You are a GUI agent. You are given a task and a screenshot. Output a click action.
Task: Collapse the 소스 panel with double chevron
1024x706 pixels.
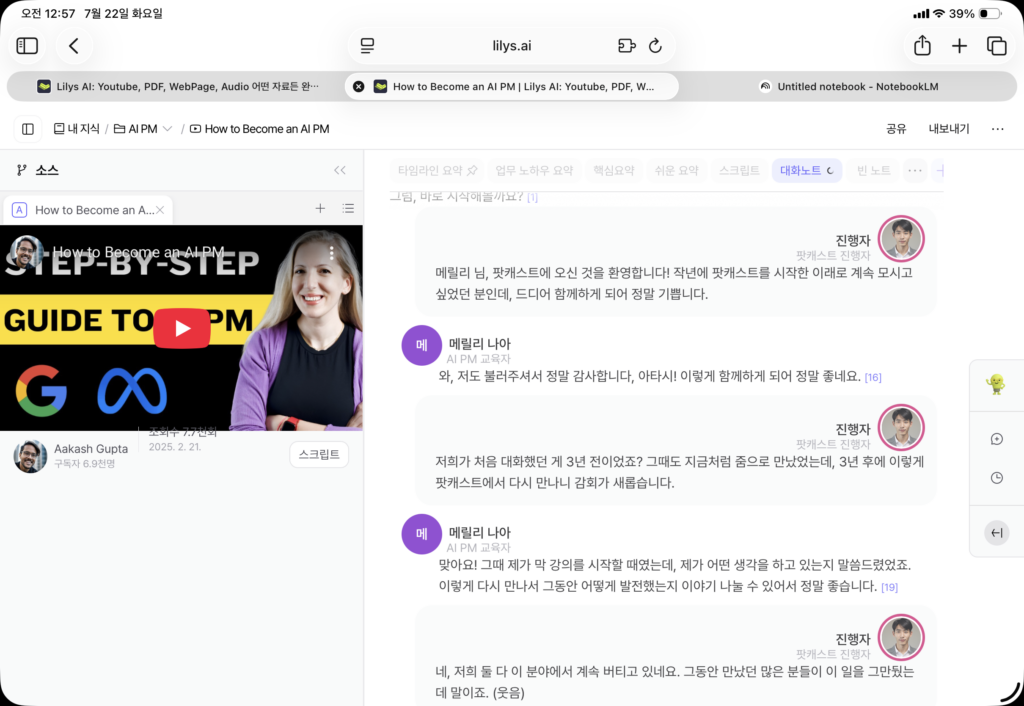340,170
